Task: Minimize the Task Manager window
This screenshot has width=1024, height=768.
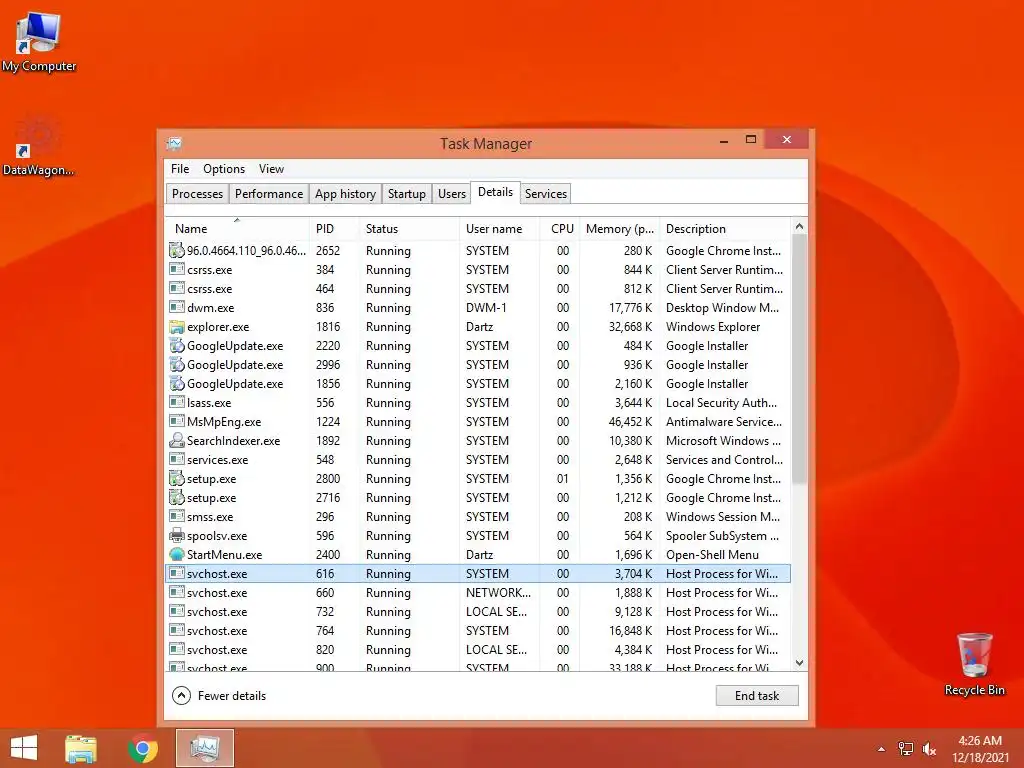Action: [x=724, y=140]
